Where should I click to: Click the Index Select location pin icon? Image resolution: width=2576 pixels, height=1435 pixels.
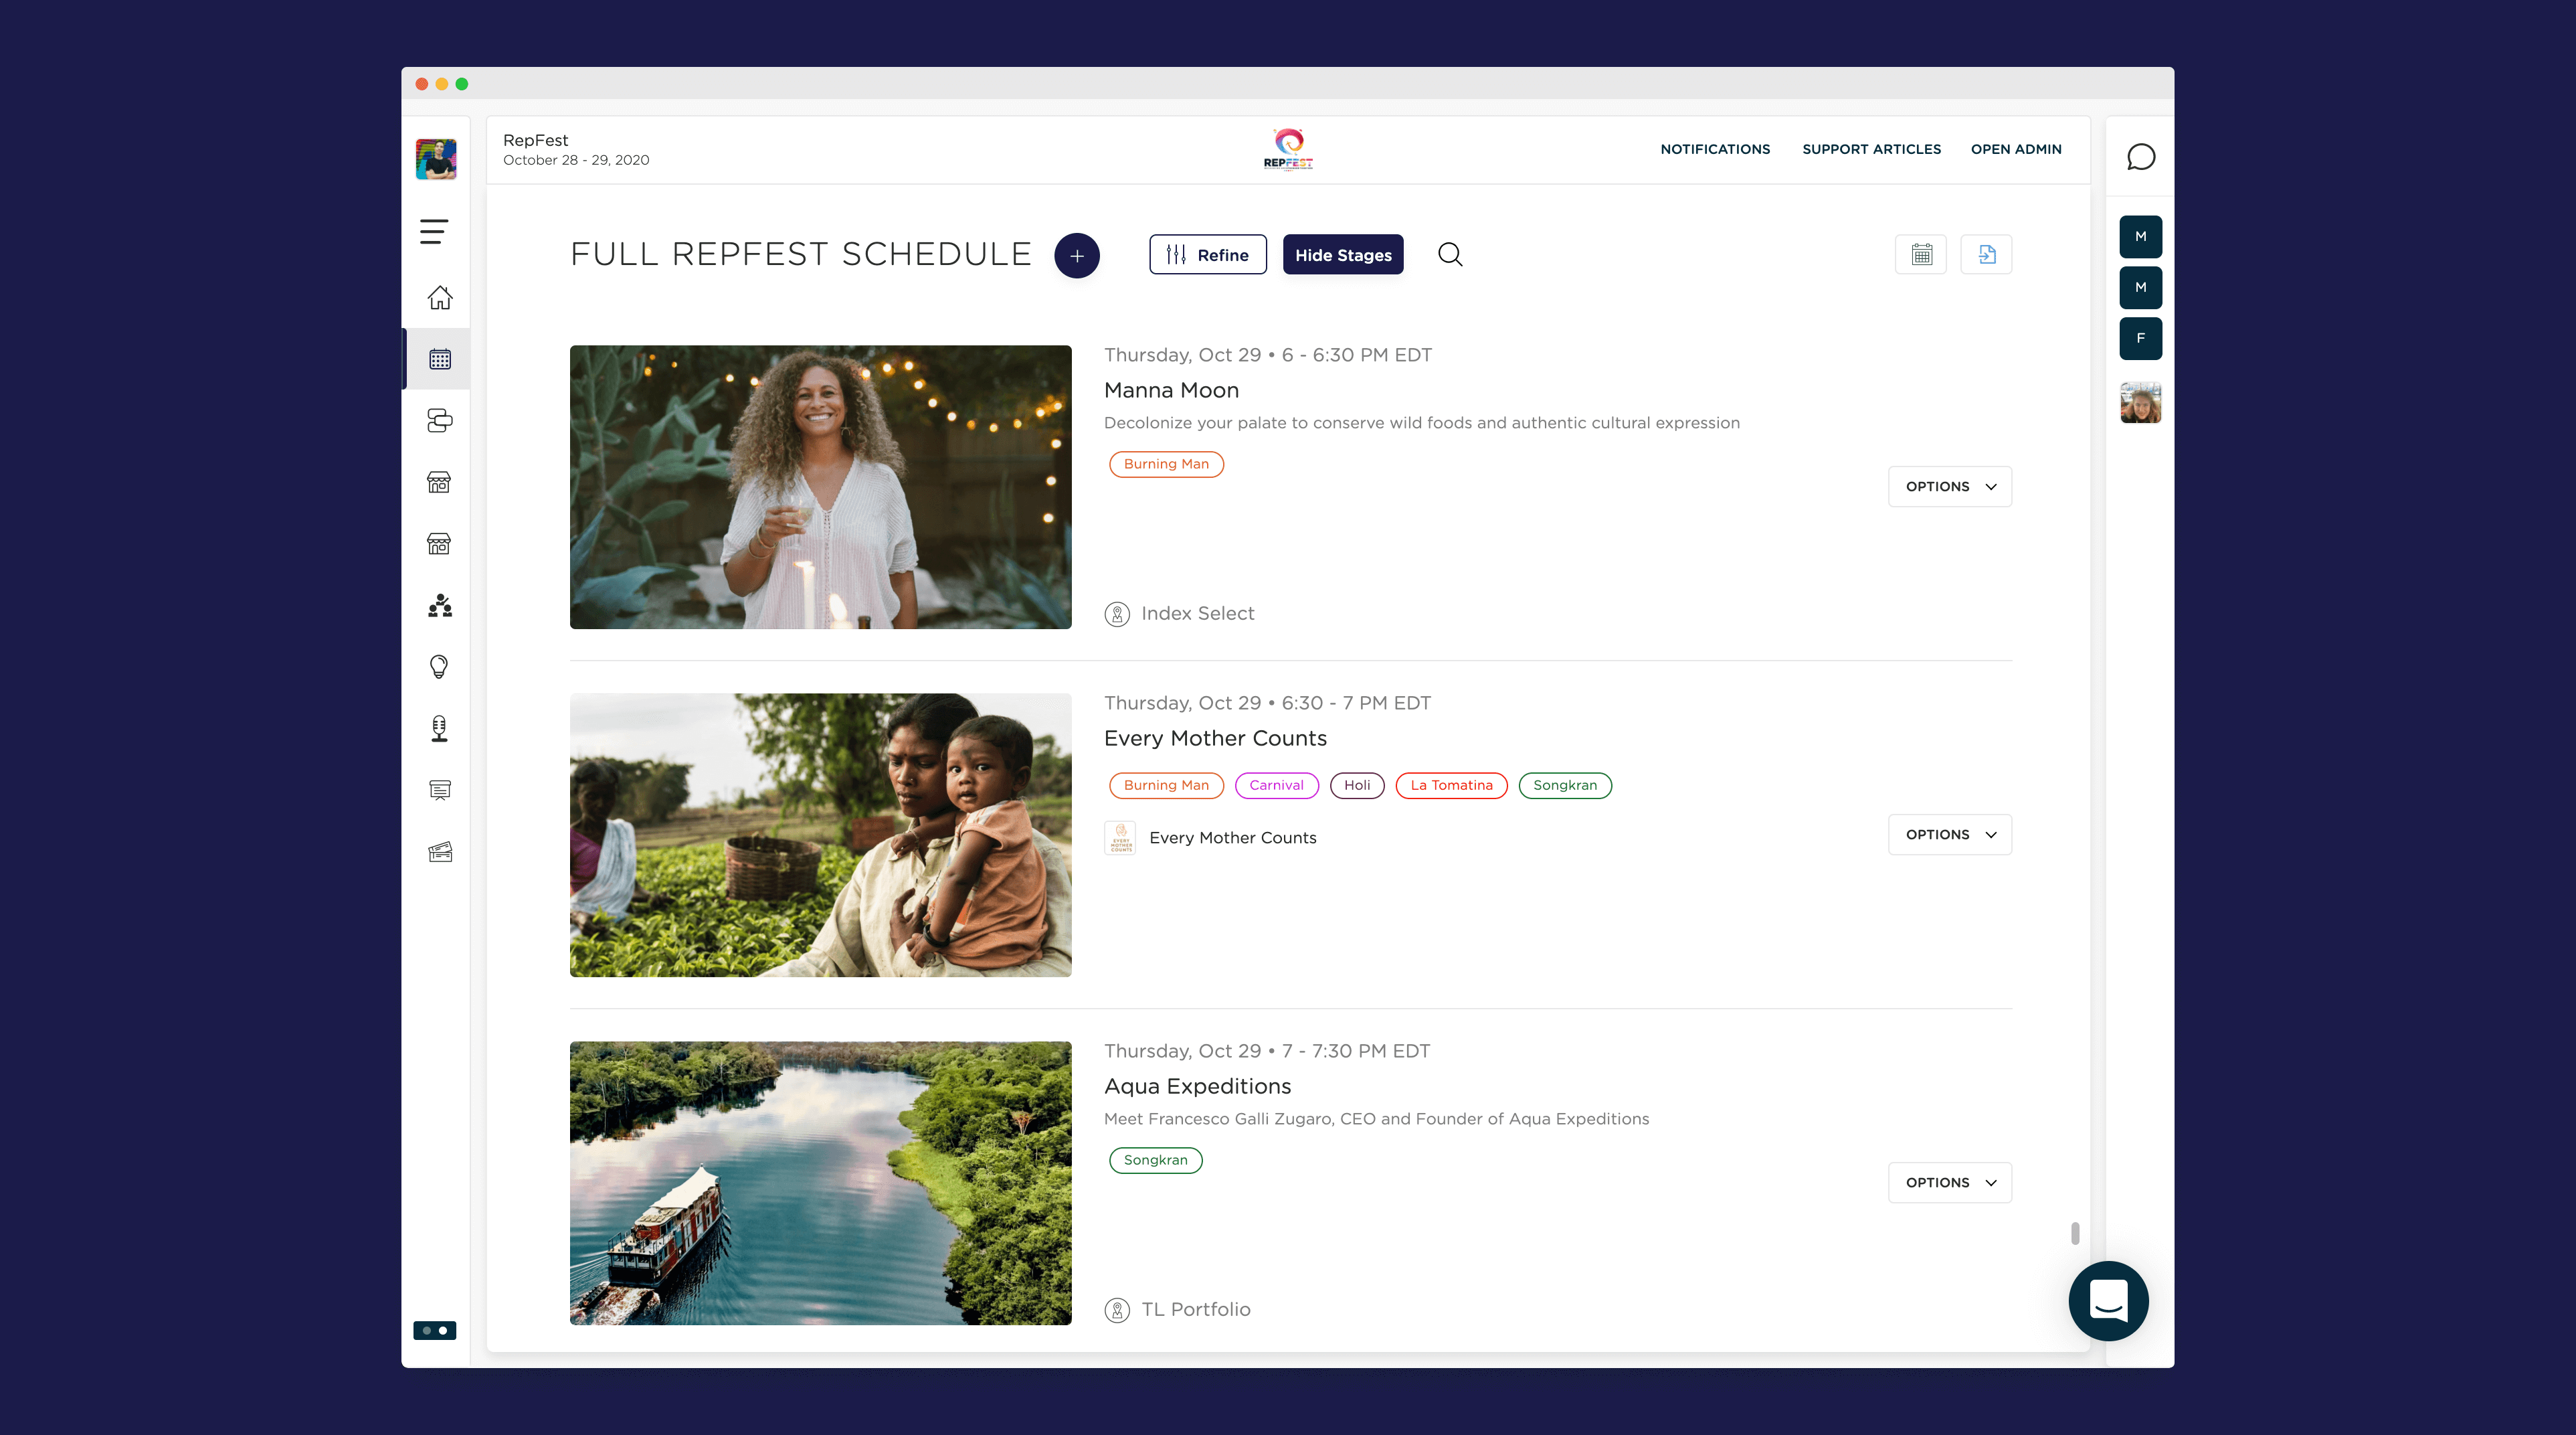[1117, 614]
